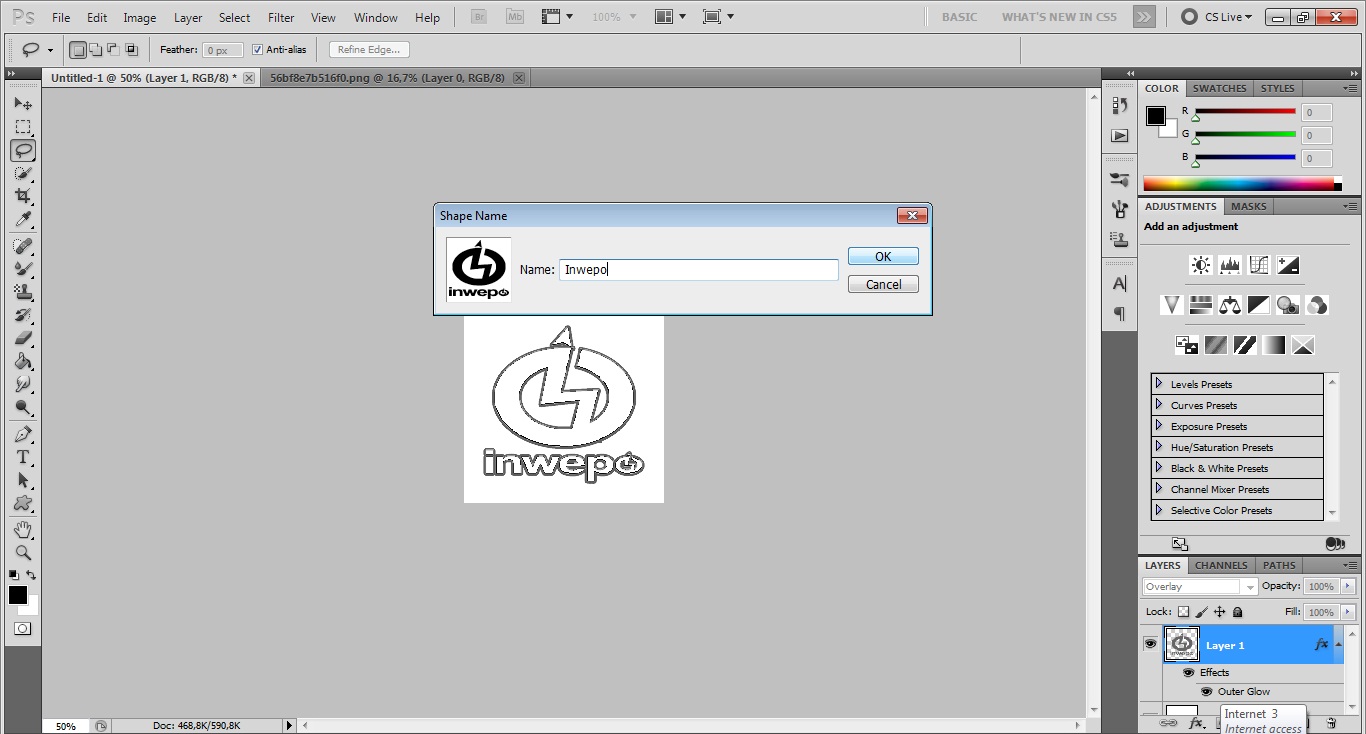Image resolution: width=1366 pixels, height=734 pixels.
Task: Select the Horizontal Type tool
Action: tap(23, 458)
